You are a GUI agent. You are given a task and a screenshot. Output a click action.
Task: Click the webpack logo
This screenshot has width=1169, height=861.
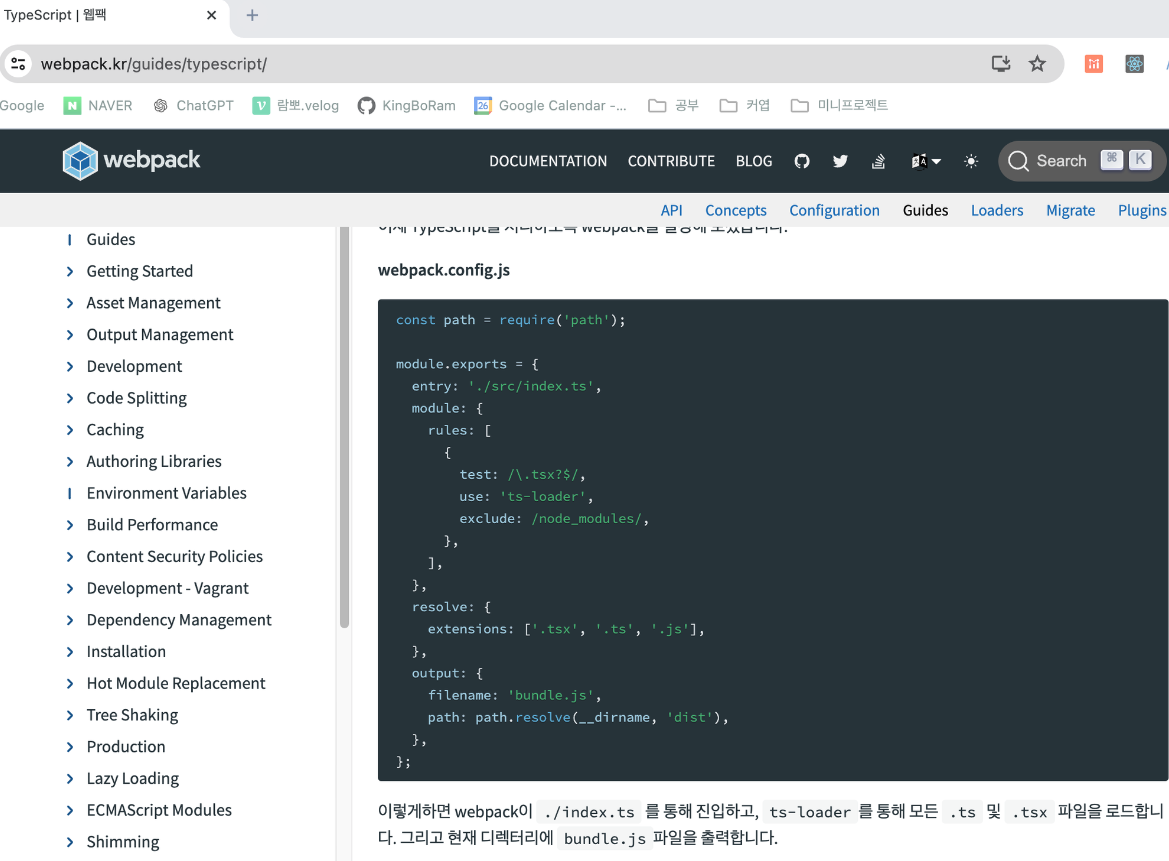pos(131,160)
